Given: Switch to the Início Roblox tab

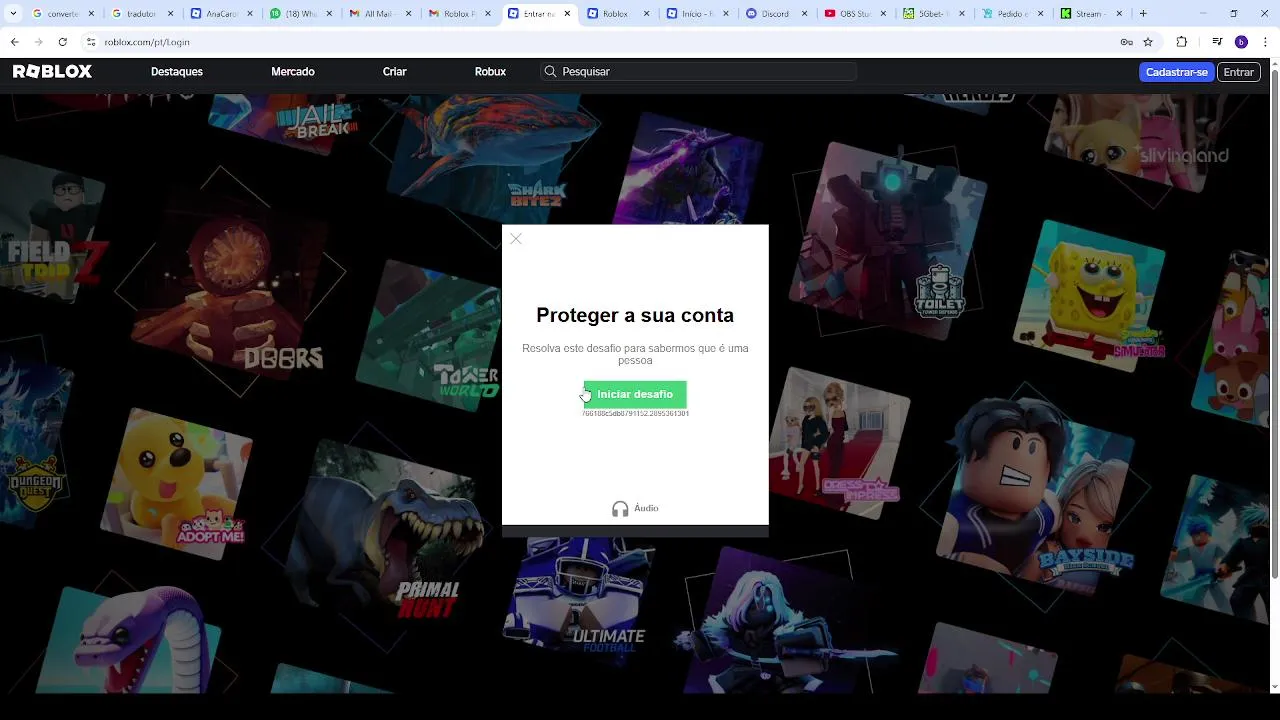Looking at the screenshot, I should click(696, 14).
